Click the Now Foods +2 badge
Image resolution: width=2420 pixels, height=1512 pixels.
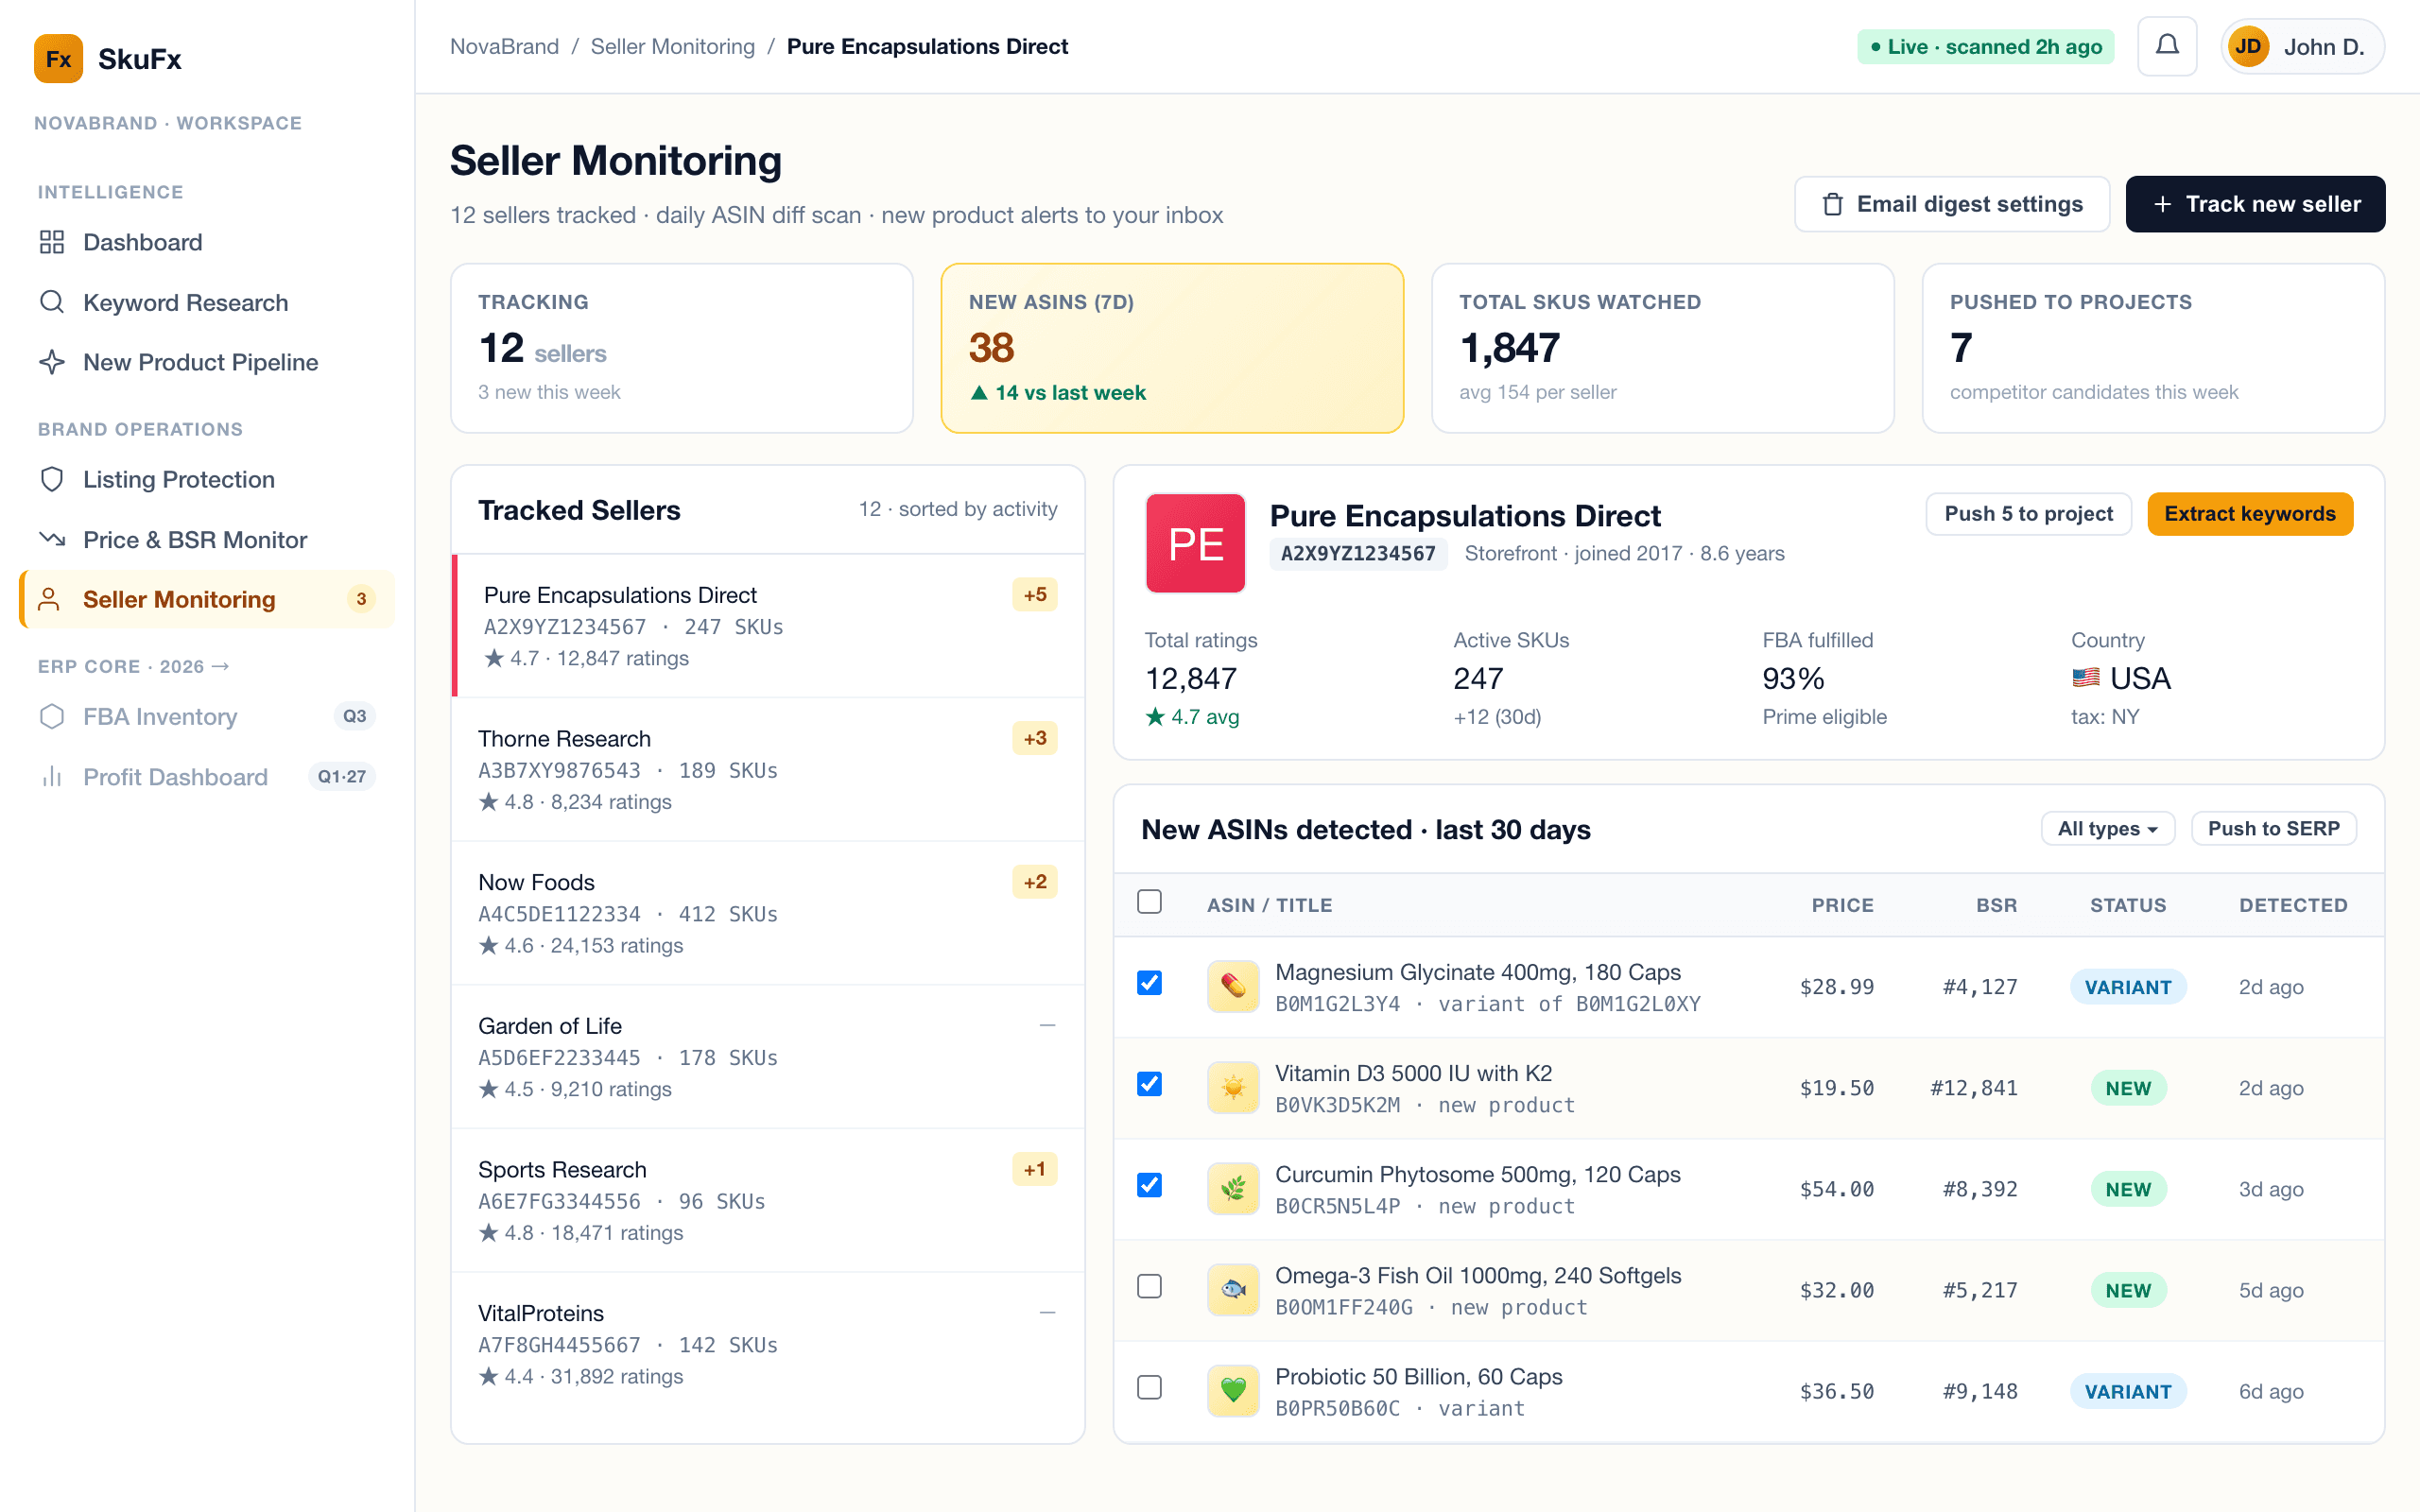point(1035,882)
